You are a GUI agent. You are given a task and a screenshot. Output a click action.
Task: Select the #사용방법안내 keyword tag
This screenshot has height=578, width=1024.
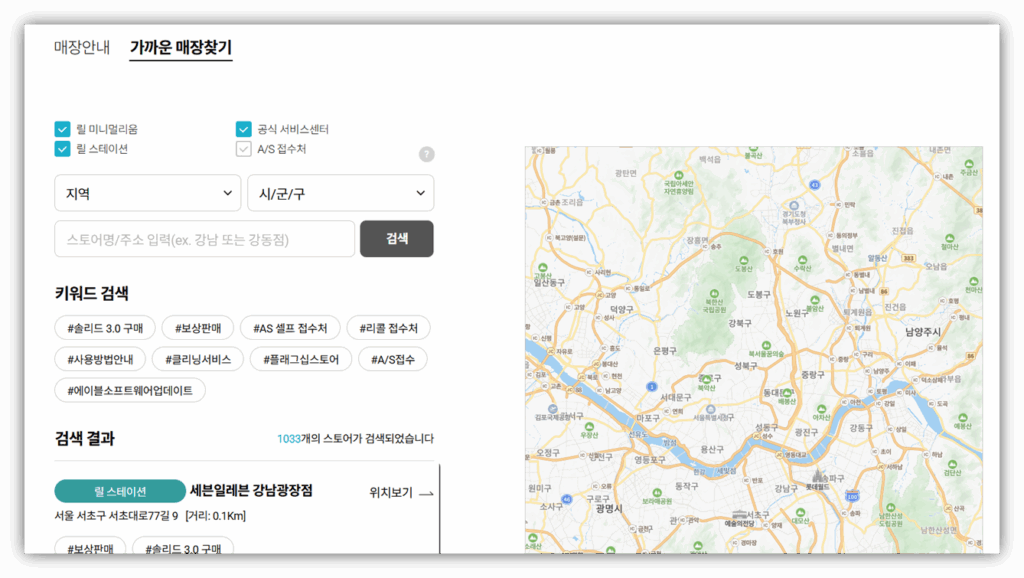click(100, 359)
